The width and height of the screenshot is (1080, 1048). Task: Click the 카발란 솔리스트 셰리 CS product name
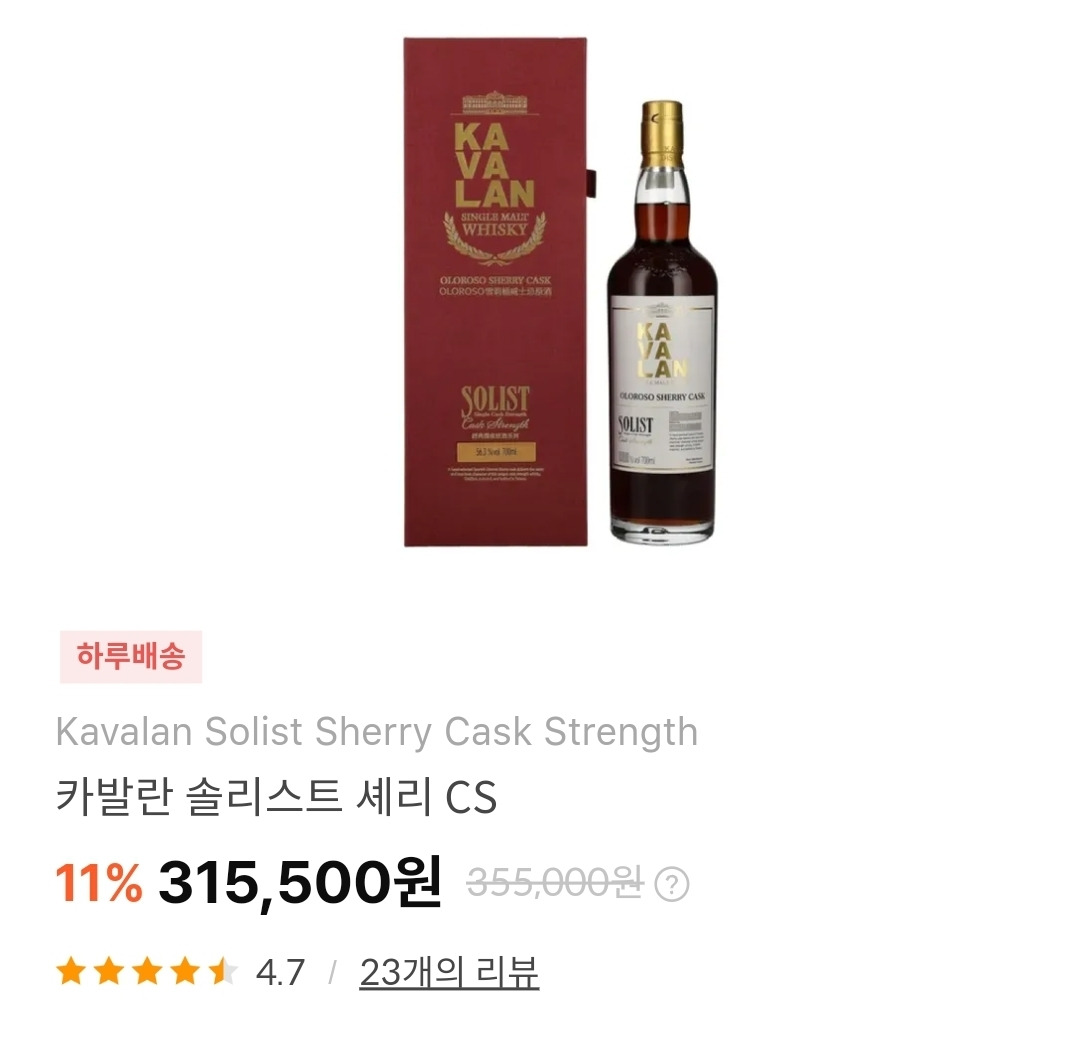pos(276,797)
